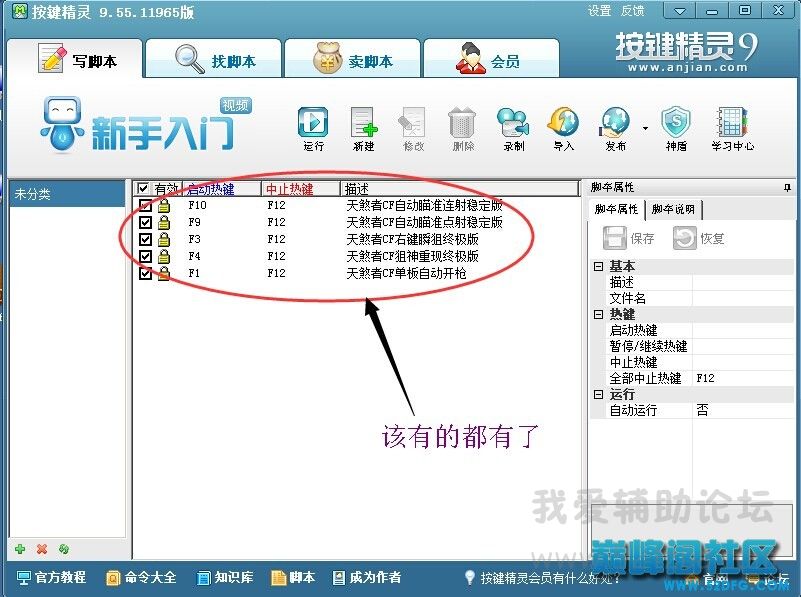Open 知识库 knowledge base link
The image size is (801, 597).
[x=225, y=578]
